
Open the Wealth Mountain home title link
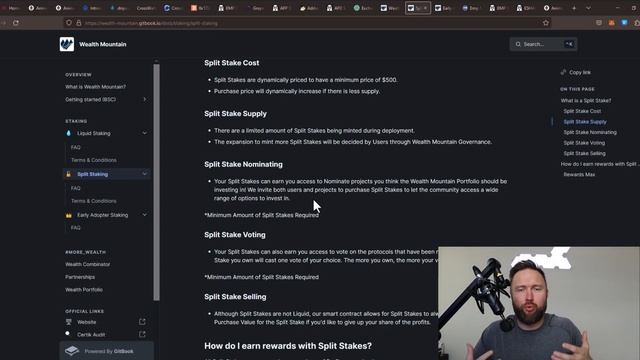[x=102, y=44]
